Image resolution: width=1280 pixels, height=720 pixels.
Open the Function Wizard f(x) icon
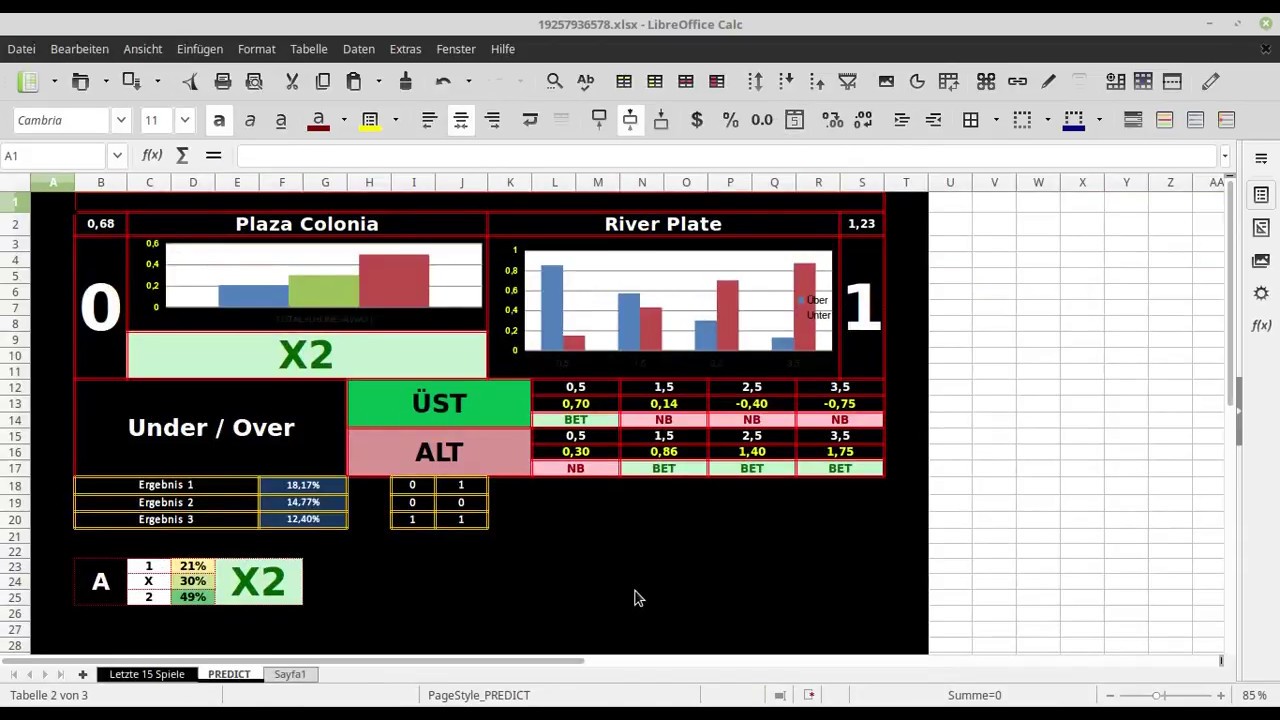(152, 155)
